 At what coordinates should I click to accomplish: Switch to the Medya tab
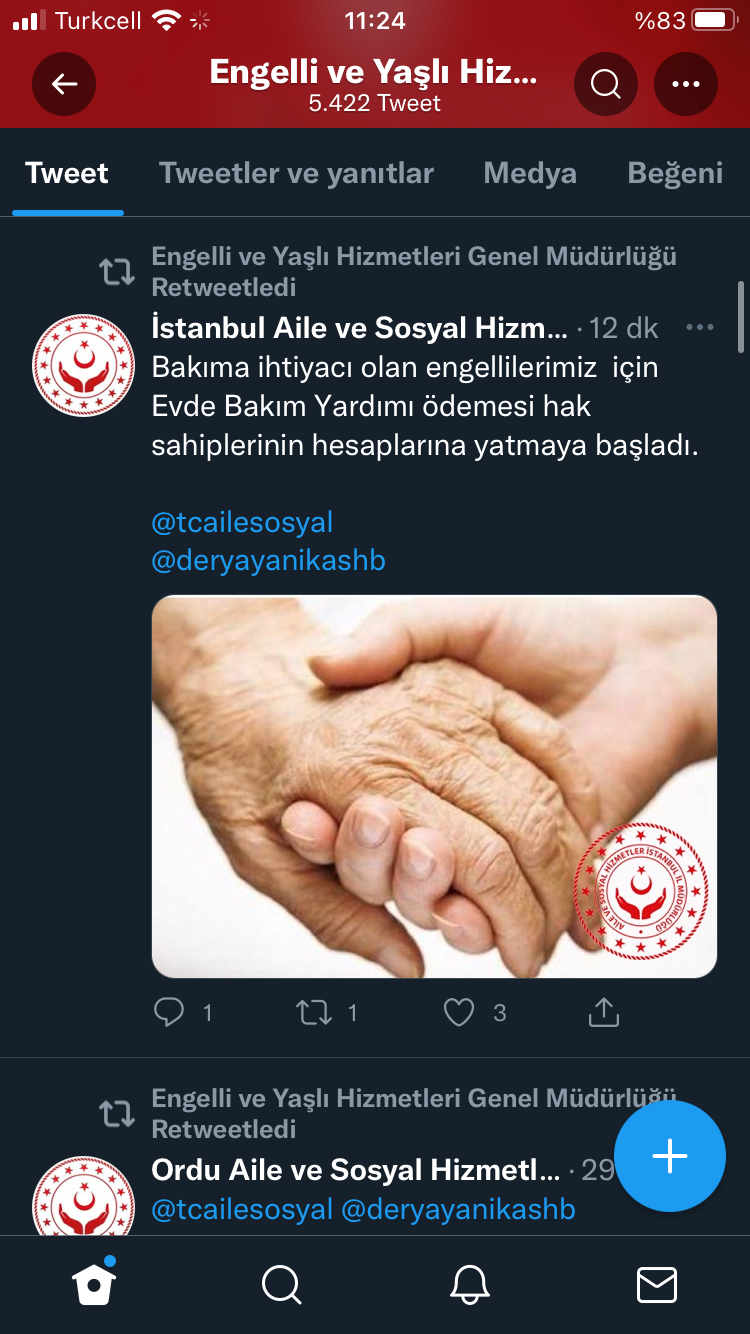tap(530, 173)
